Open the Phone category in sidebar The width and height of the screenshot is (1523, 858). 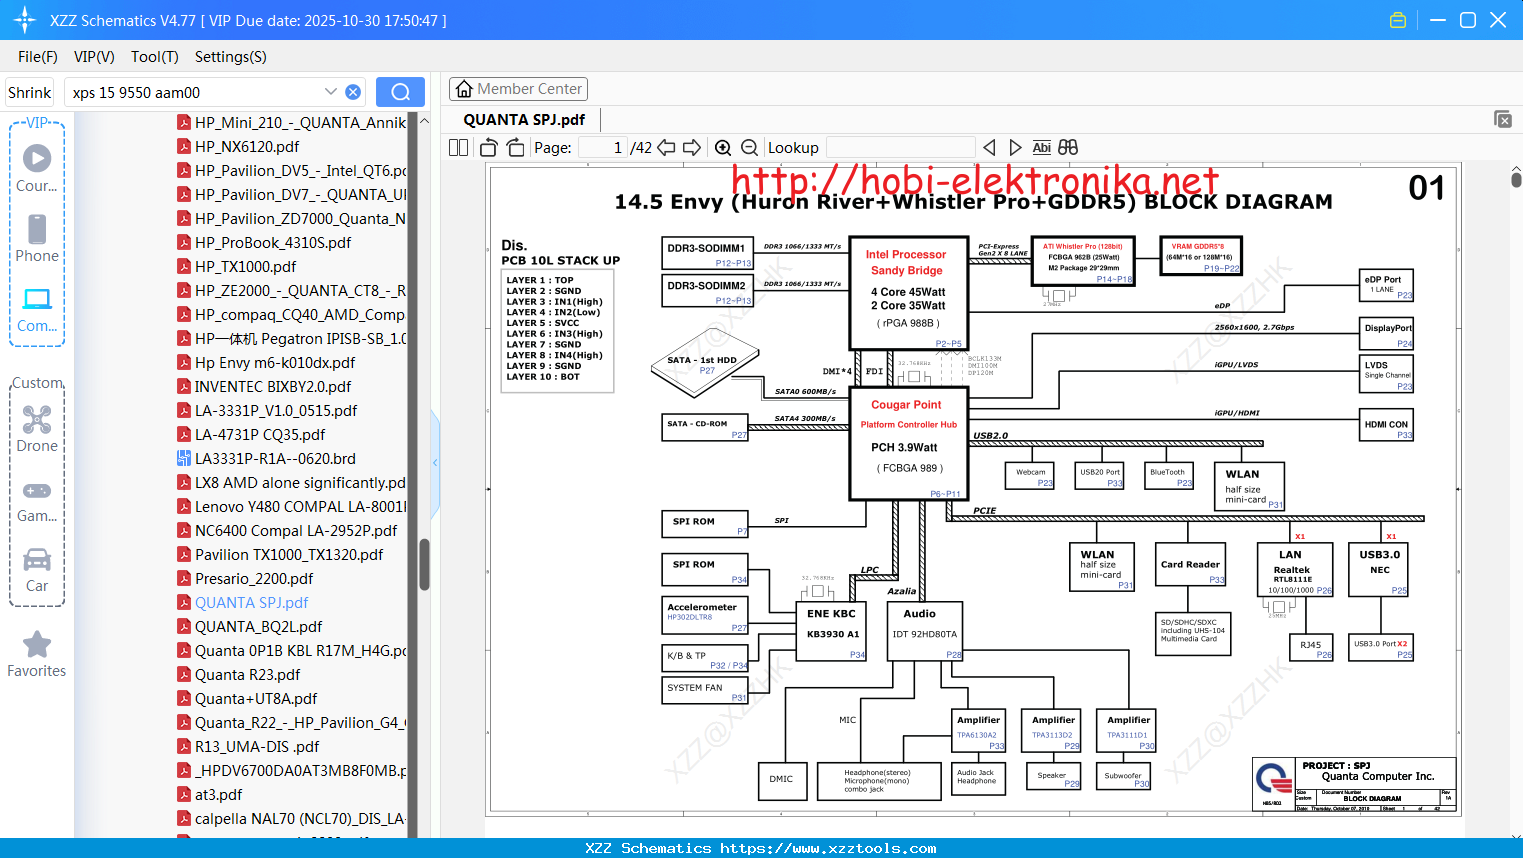(37, 239)
